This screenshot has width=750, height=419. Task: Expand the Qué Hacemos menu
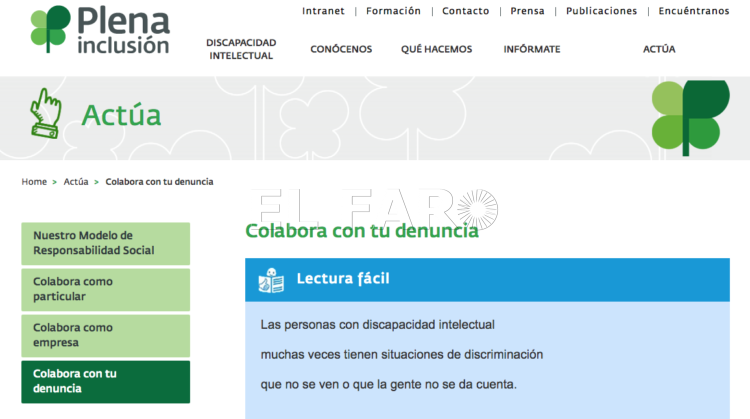(x=436, y=49)
